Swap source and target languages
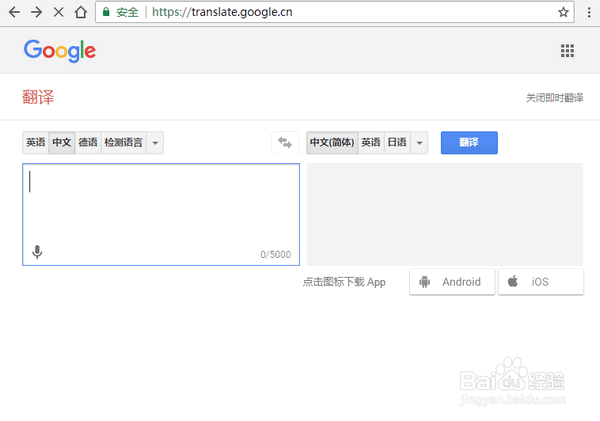600x421 pixels. point(285,142)
